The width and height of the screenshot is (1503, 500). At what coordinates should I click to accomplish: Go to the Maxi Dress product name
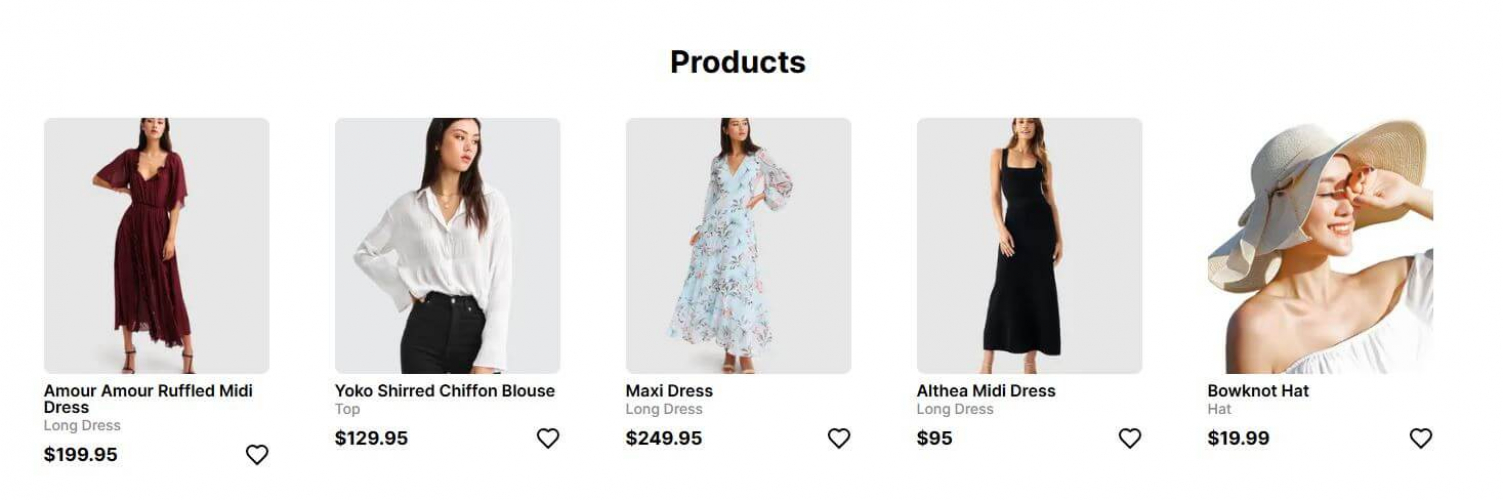click(669, 391)
